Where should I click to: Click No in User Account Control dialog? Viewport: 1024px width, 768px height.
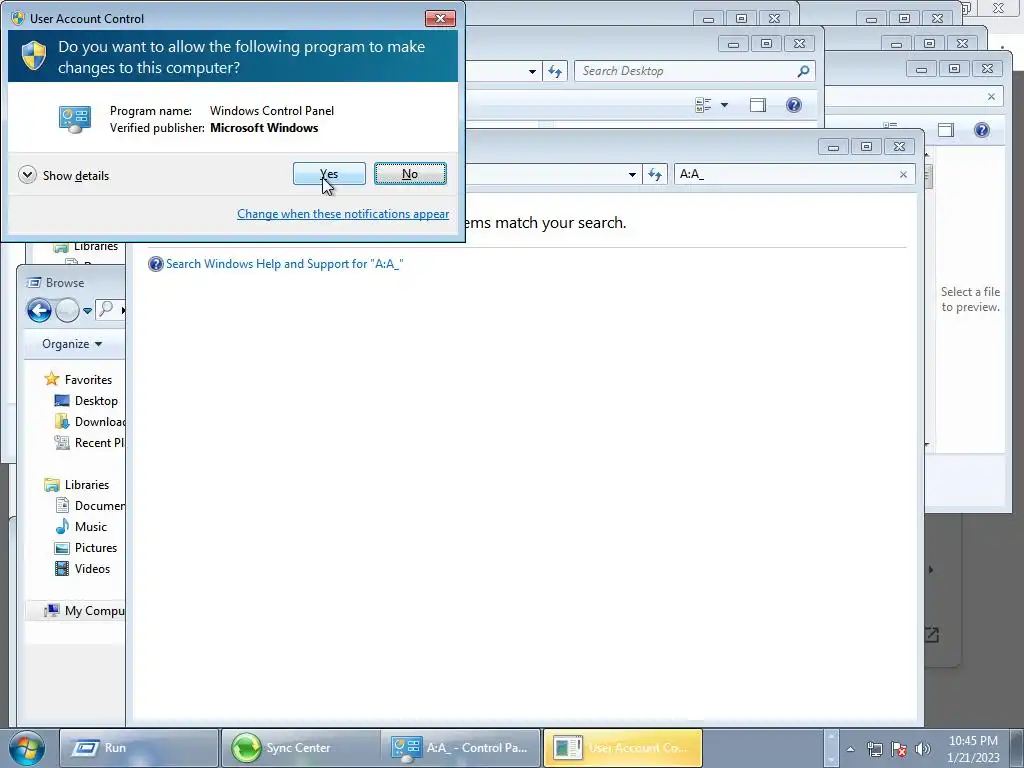410,174
